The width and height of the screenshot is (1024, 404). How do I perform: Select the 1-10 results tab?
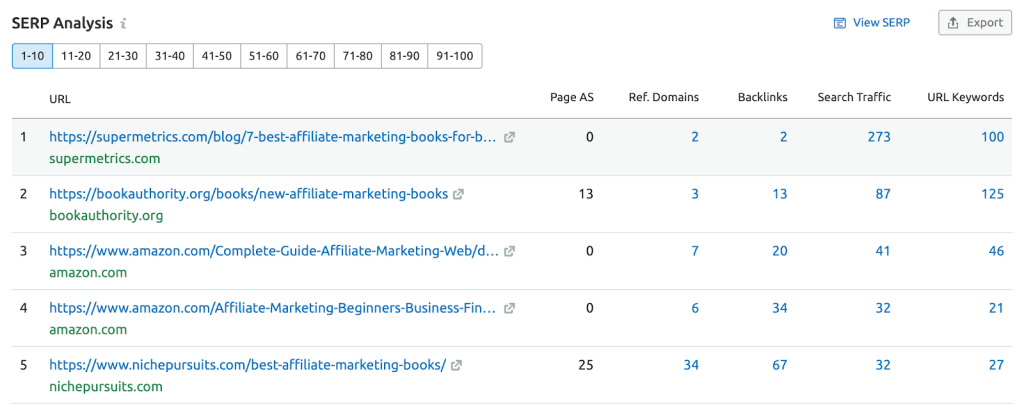point(32,56)
